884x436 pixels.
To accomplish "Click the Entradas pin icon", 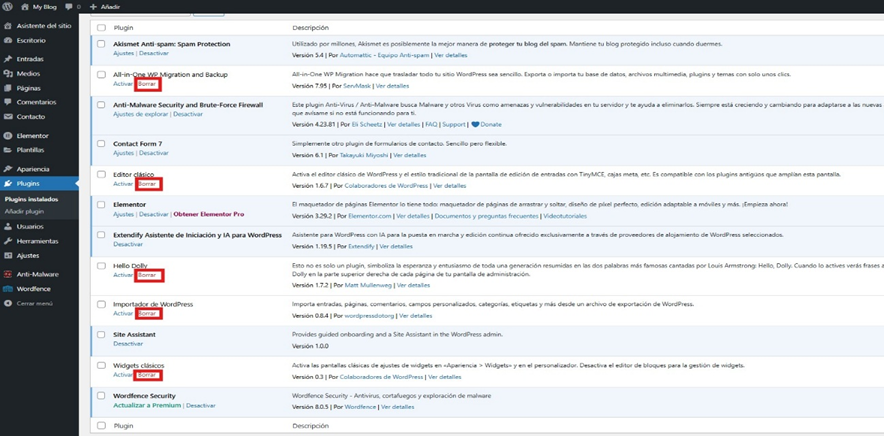I will point(8,59).
